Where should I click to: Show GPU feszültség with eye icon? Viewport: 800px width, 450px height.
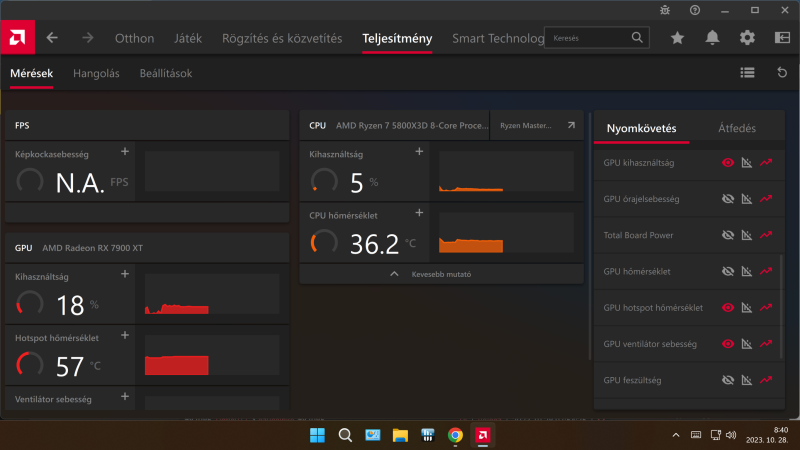[x=728, y=380]
